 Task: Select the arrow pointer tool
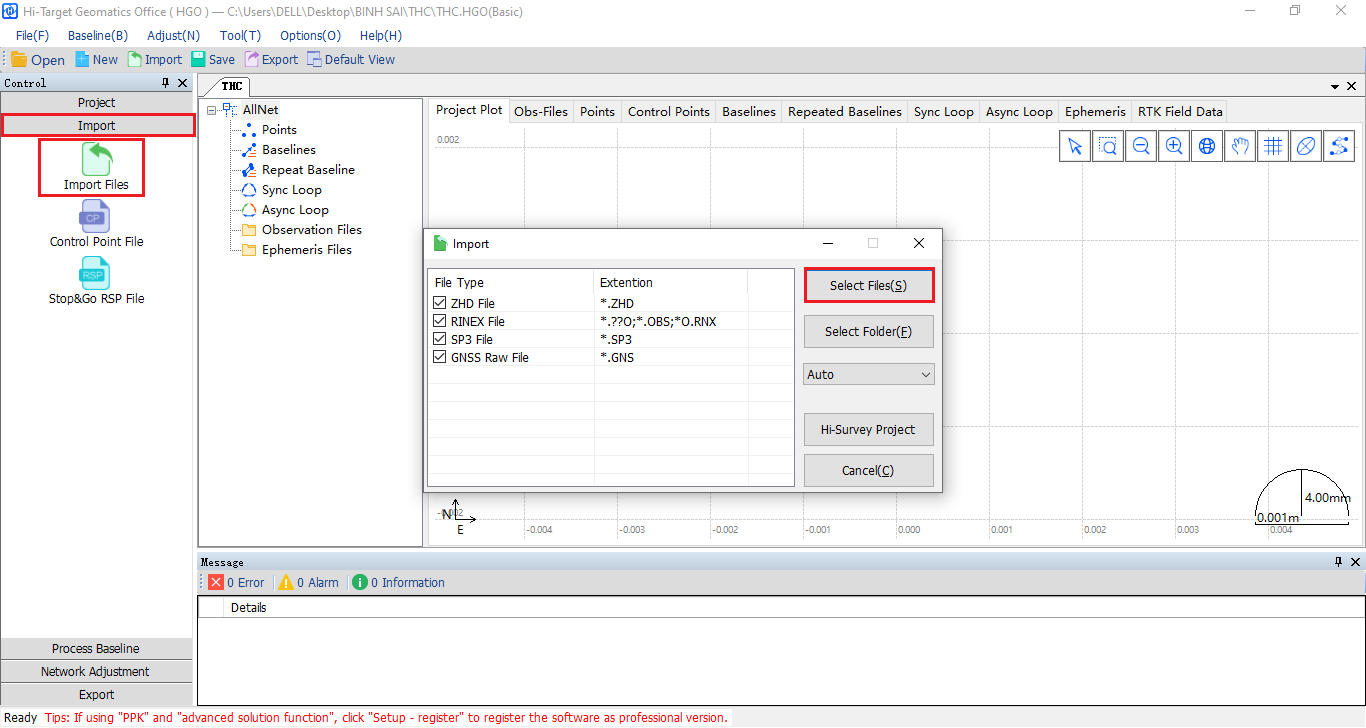click(1075, 146)
